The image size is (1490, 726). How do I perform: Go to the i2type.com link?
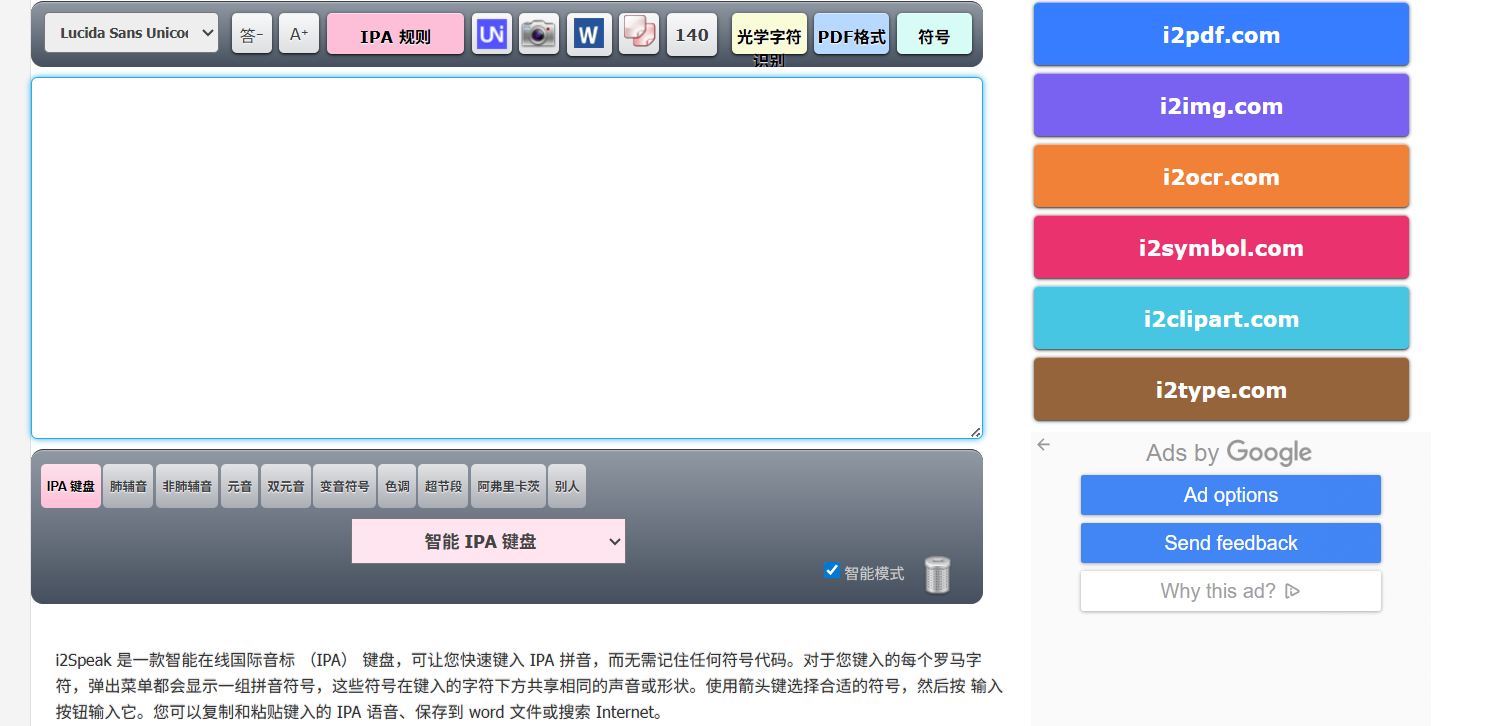pos(1221,390)
